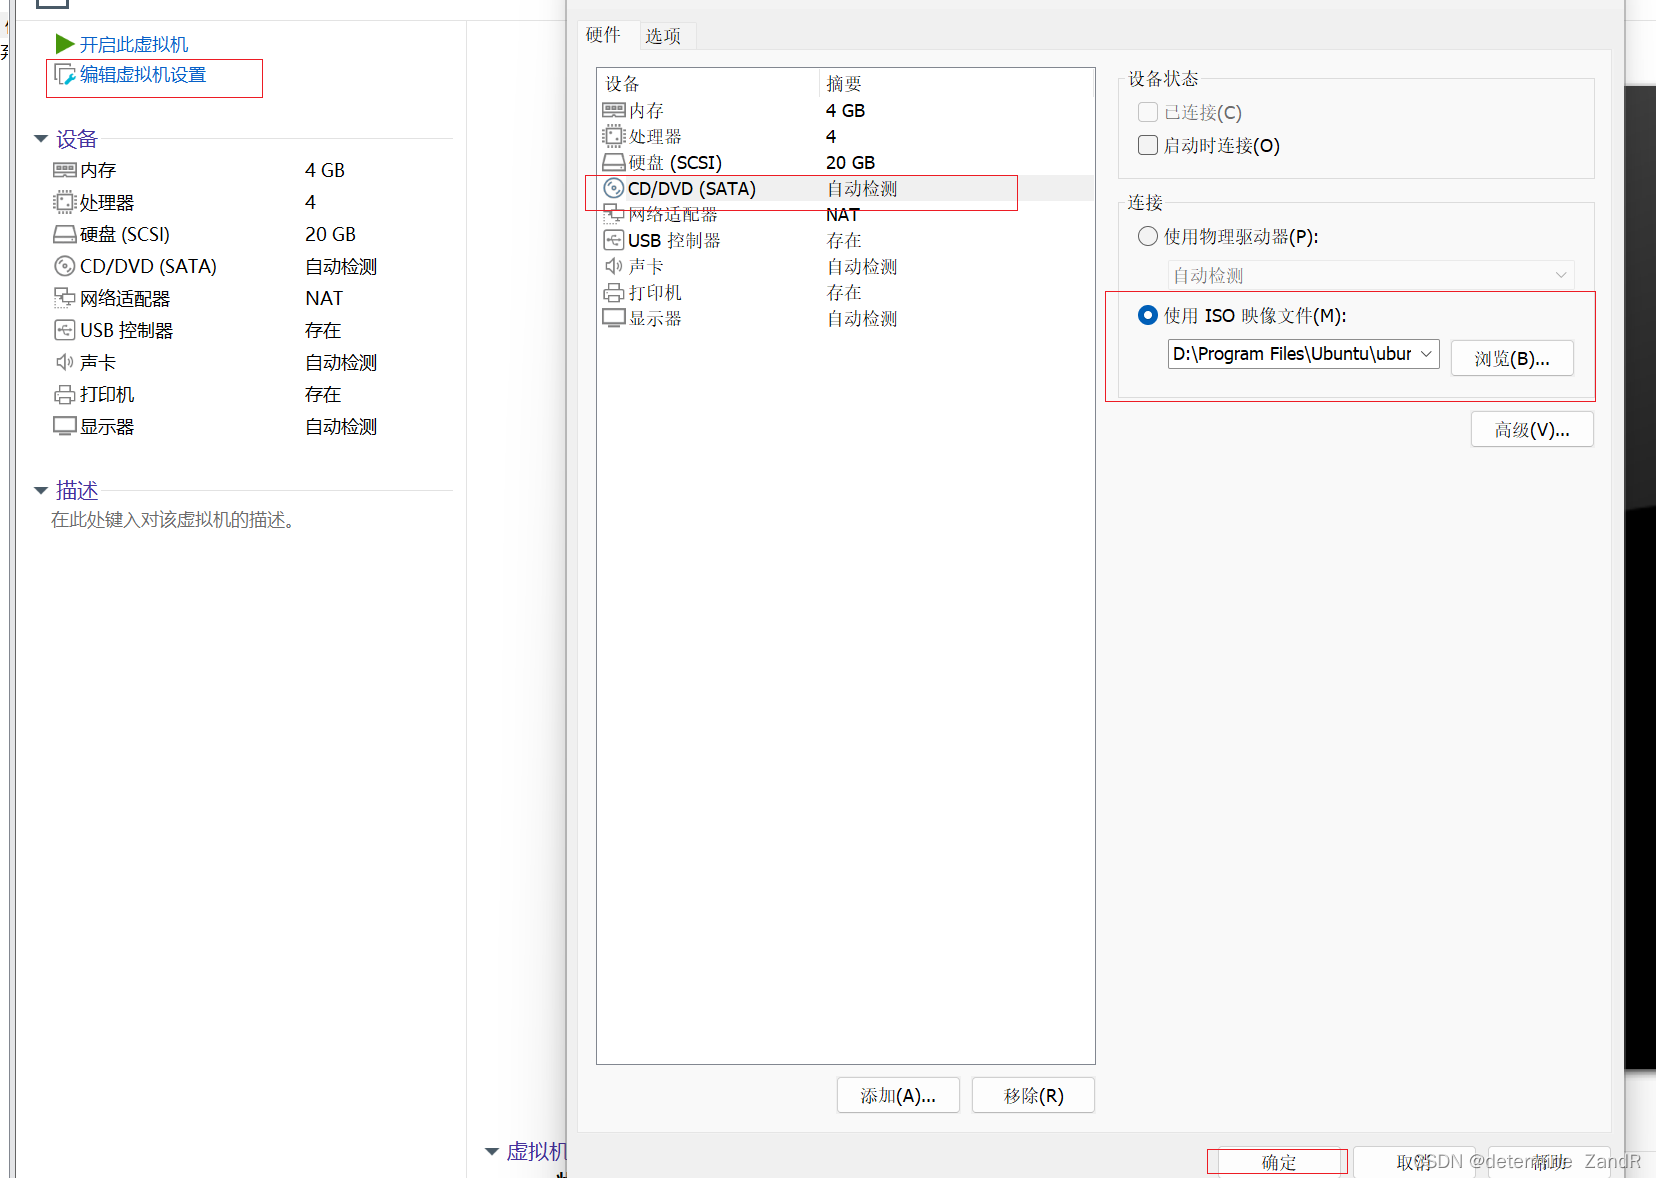This screenshot has height=1178, width=1656.
Task: Collapse the 虚拟机 details section expander
Action: coord(492,1152)
